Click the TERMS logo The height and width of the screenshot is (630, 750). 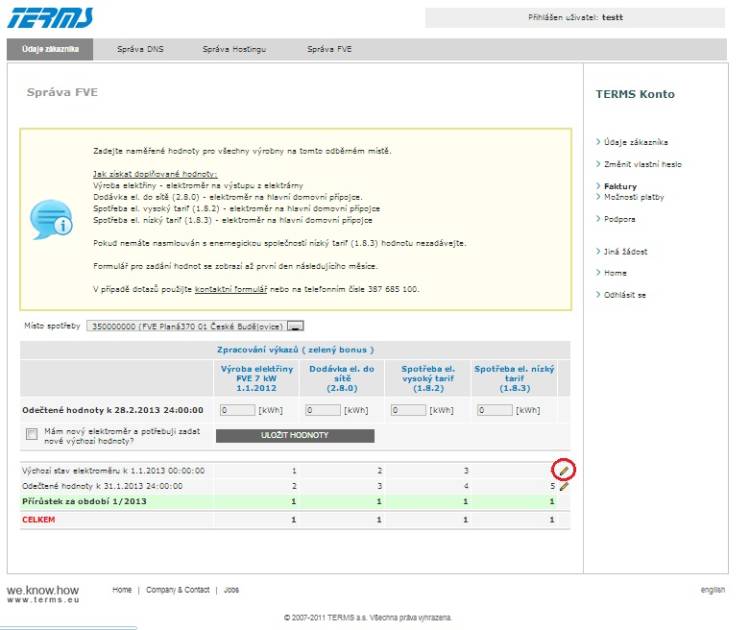tap(53, 17)
